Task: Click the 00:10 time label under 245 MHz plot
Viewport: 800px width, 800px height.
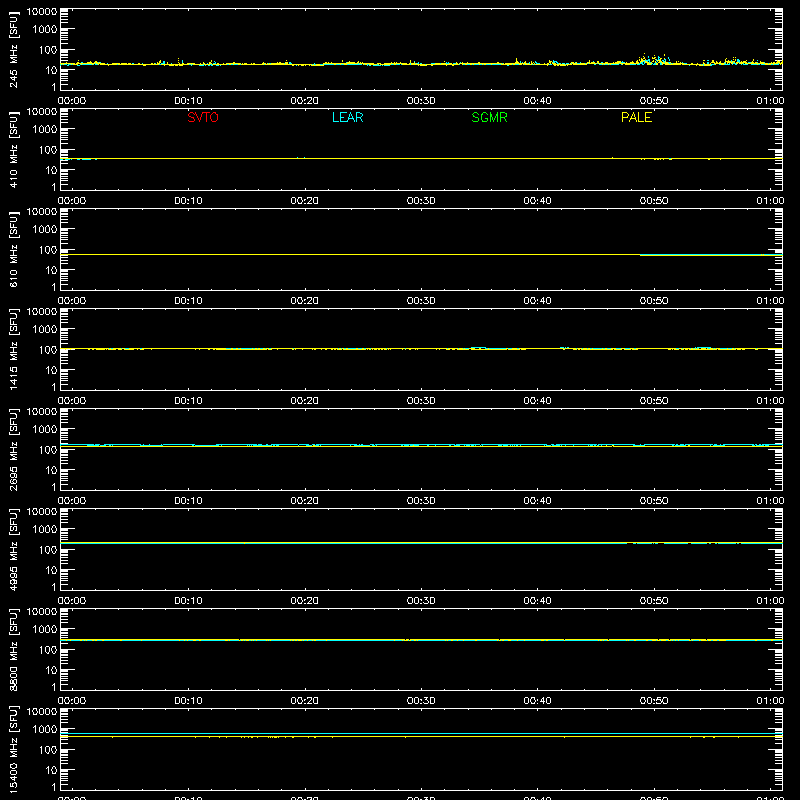Action: pos(188,101)
